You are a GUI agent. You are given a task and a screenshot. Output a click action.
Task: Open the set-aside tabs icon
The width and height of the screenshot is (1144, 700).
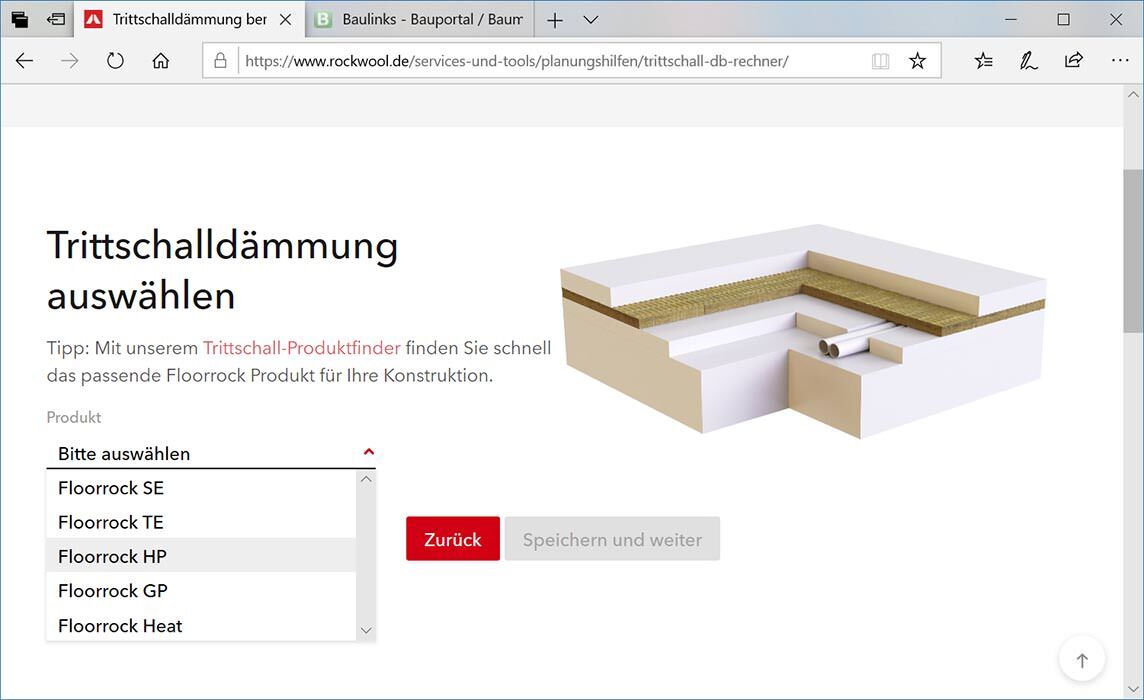pyautogui.click(x=20, y=20)
